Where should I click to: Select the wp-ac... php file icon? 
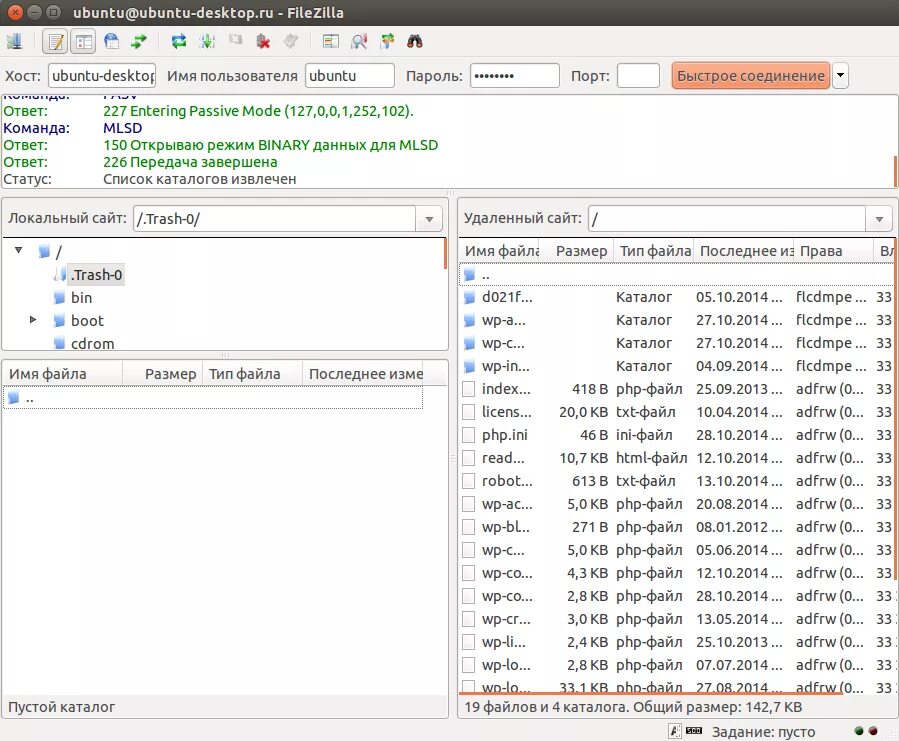click(x=469, y=504)
